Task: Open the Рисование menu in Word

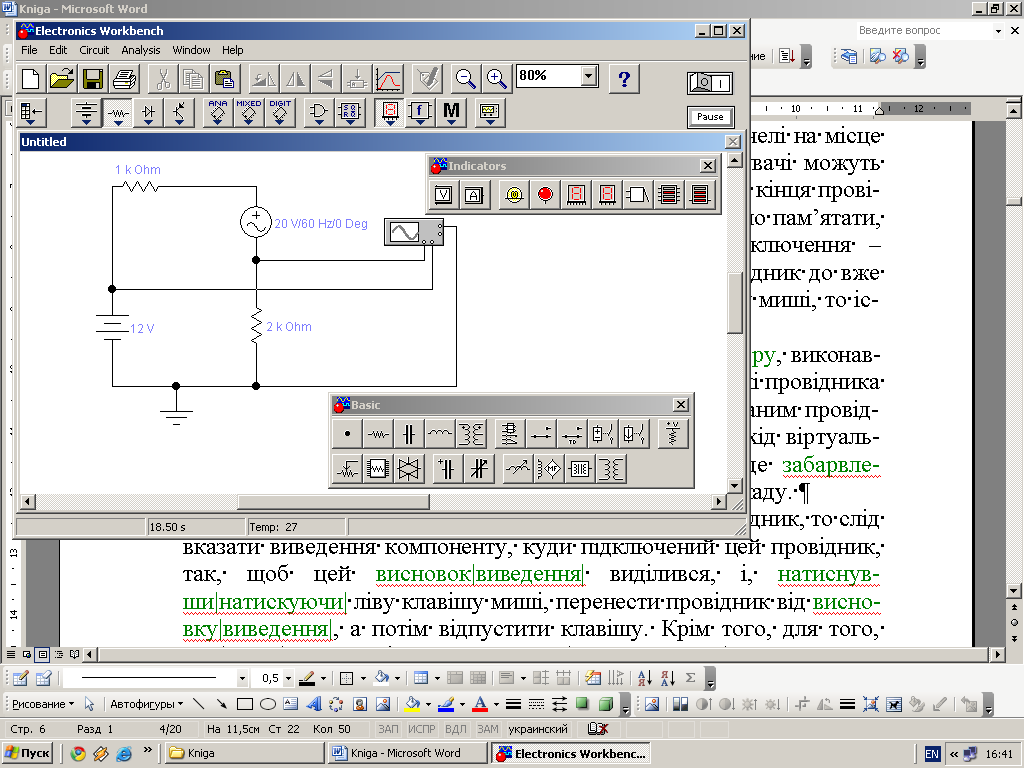Action: (x=43, y=704)
